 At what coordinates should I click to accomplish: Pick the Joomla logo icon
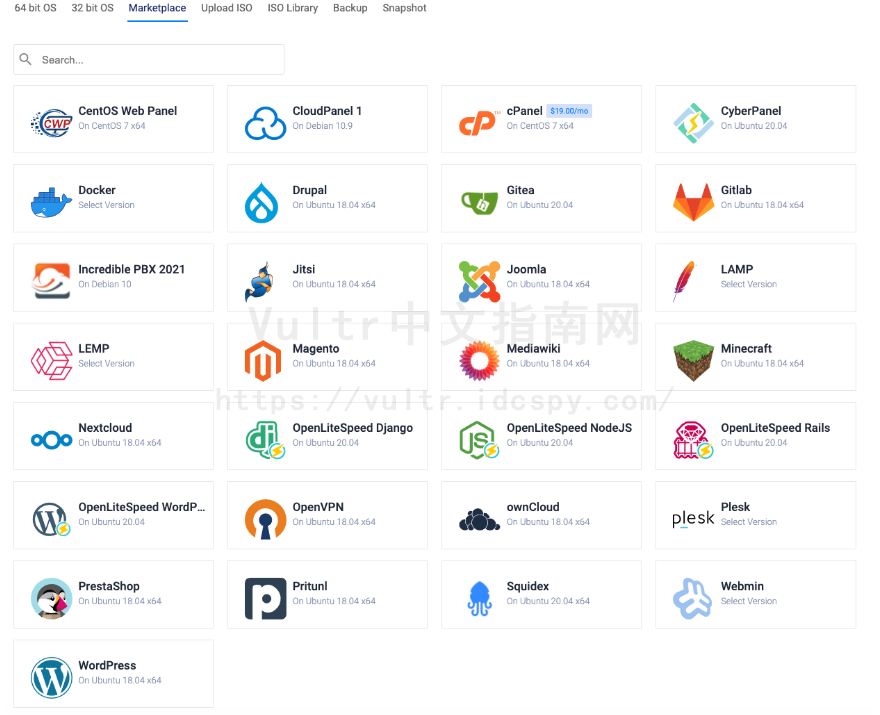479,281
